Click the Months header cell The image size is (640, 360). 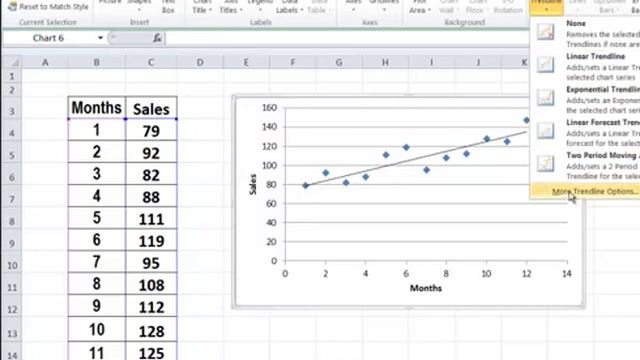tap(97, 108)
